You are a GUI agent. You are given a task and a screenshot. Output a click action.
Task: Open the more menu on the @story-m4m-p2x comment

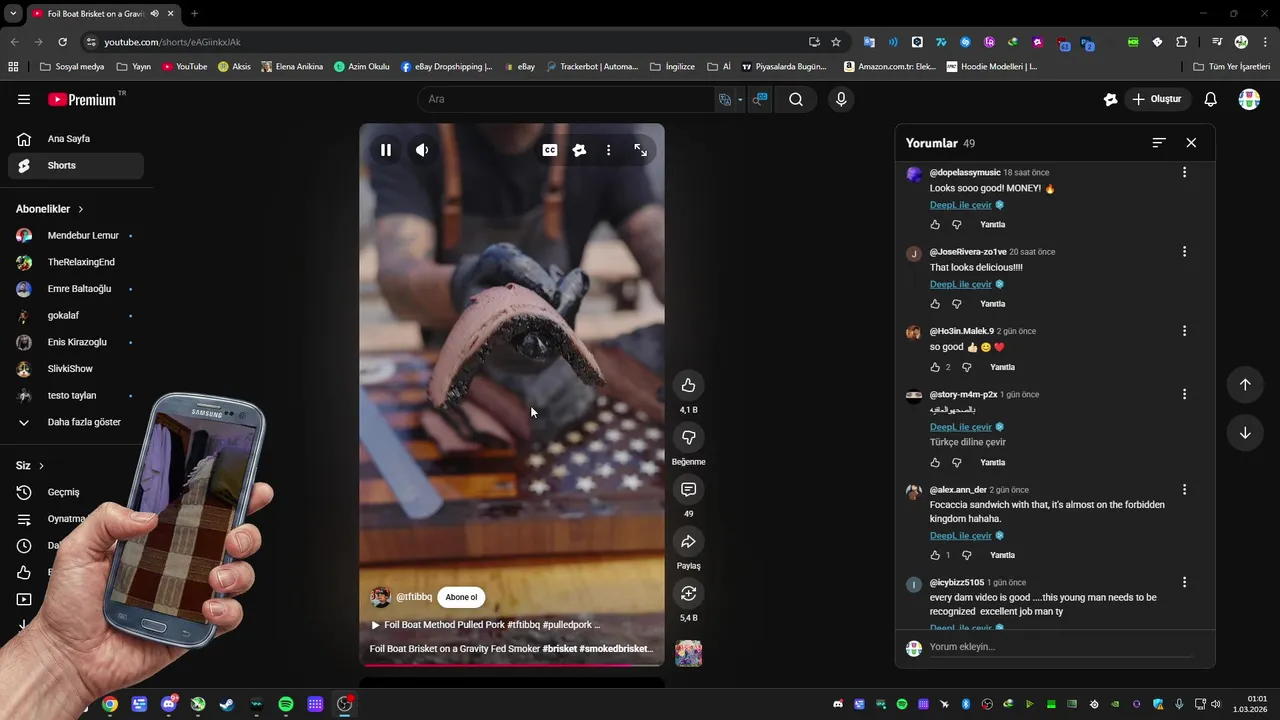click(1184, 395)
